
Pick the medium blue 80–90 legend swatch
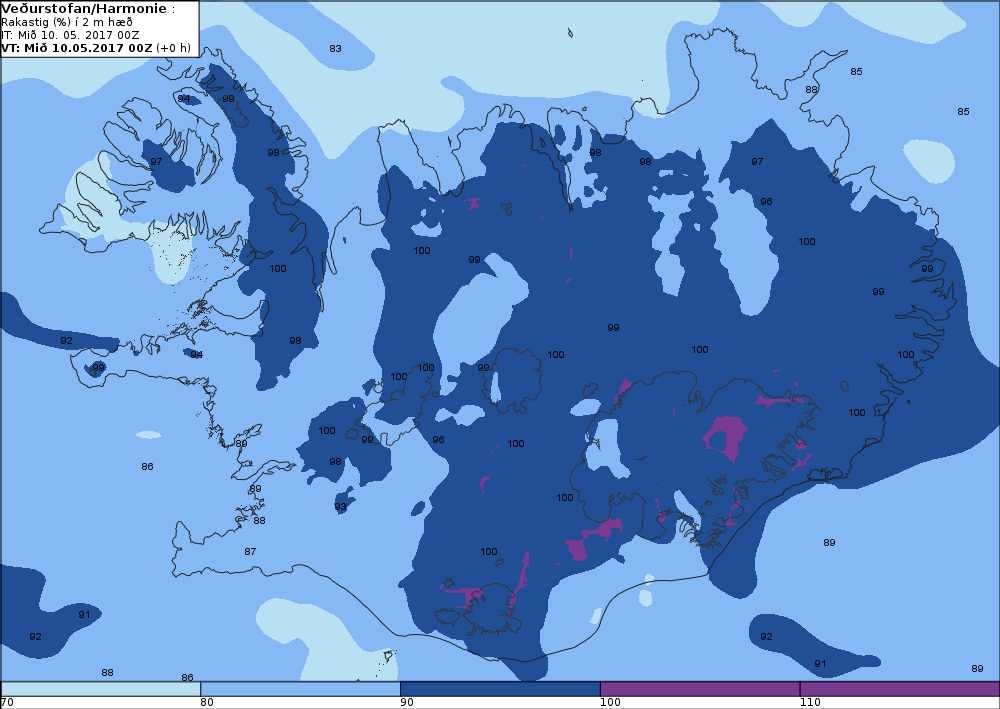[x=300, y=689]
